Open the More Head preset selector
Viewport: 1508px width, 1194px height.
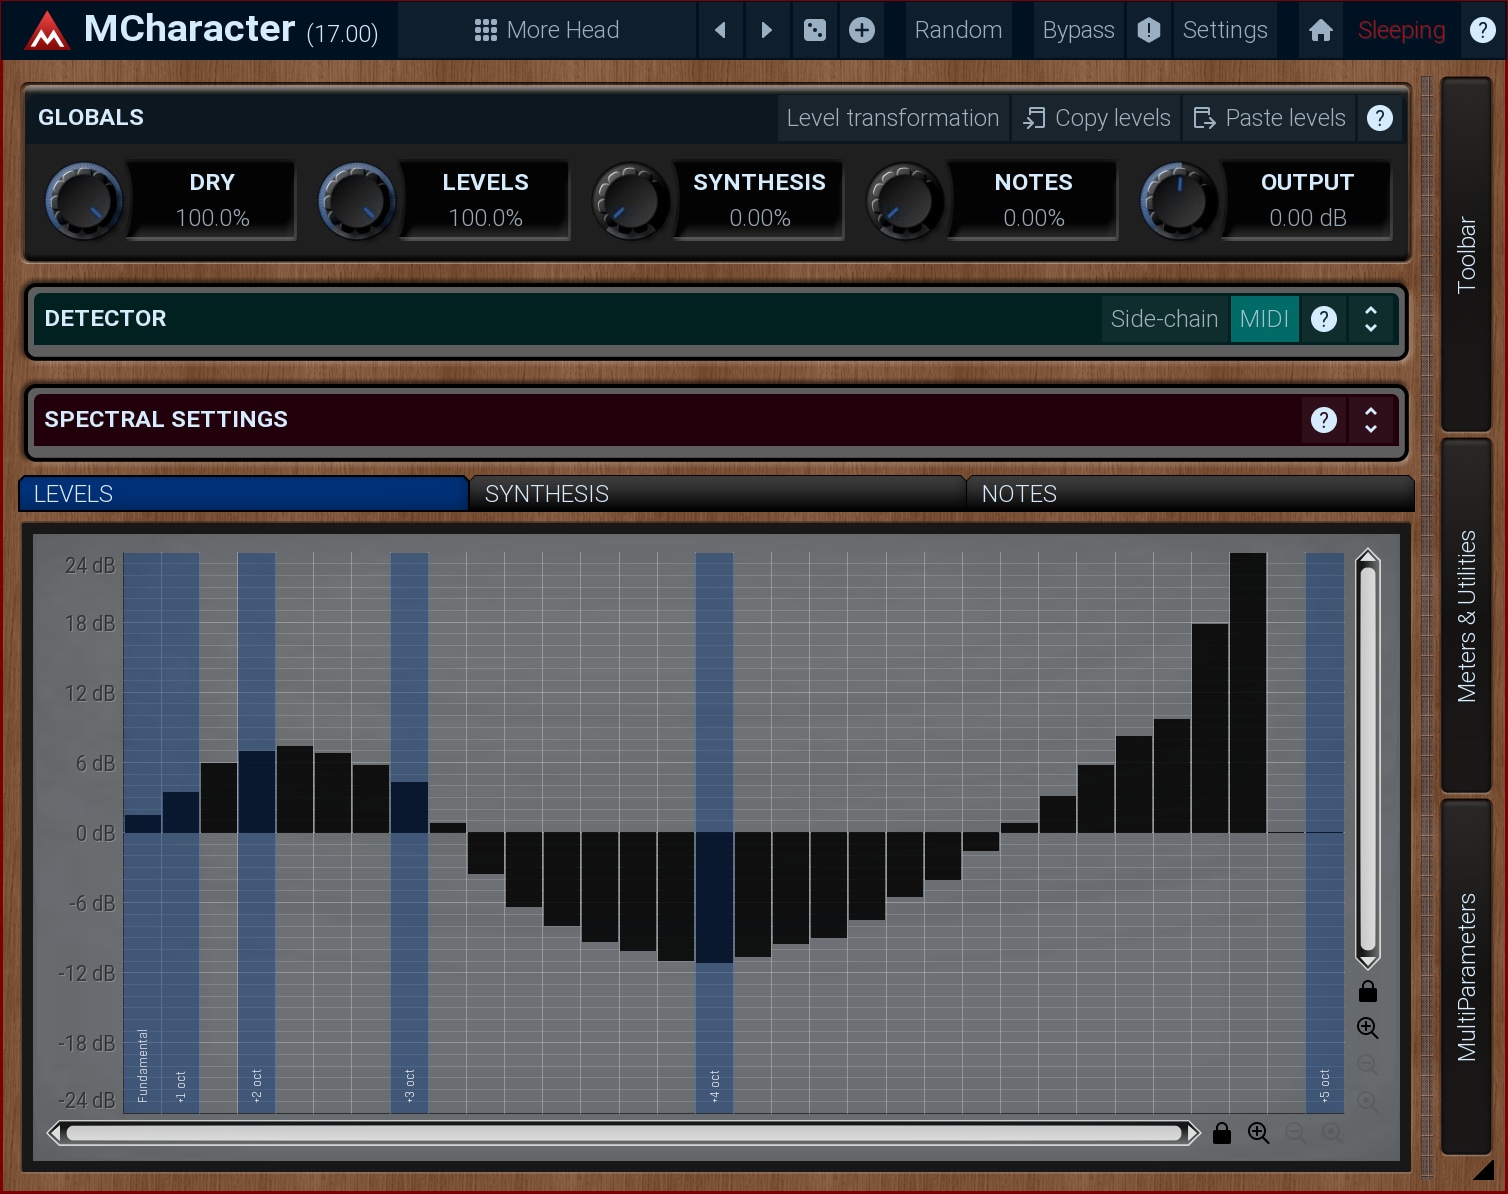[x=547, y=30]
